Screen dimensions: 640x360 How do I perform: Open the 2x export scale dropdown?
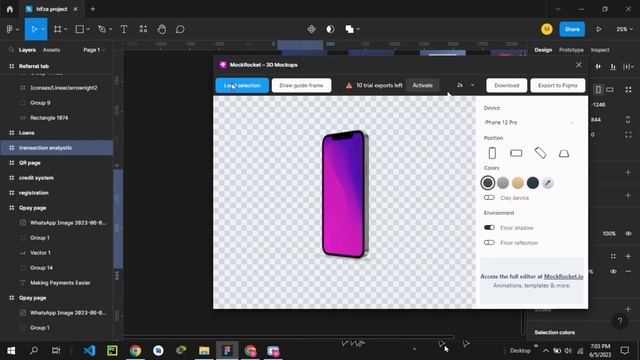(x=465, y=85)
